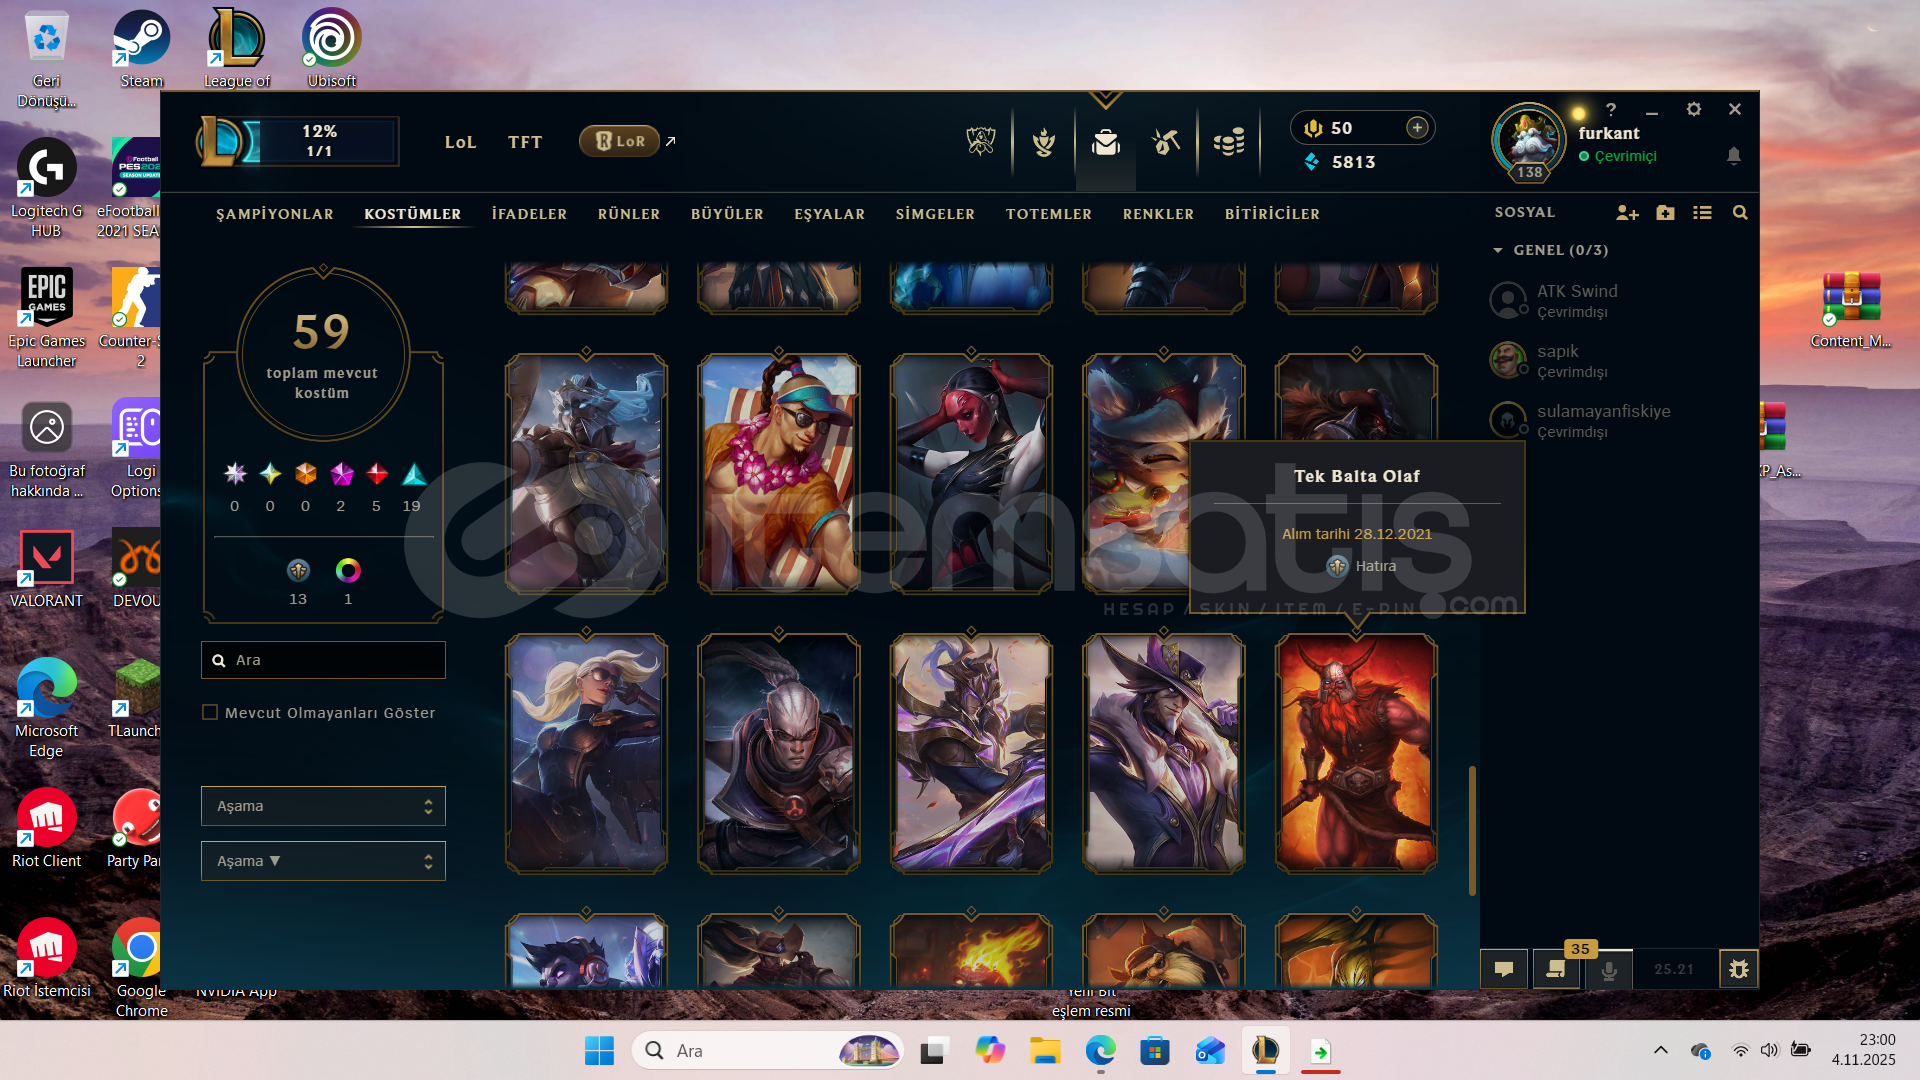Open the Loot crafting hammer icon
This screenshot has height=1080, width=1920.
pyautogui.click(x=1166, y=143)
